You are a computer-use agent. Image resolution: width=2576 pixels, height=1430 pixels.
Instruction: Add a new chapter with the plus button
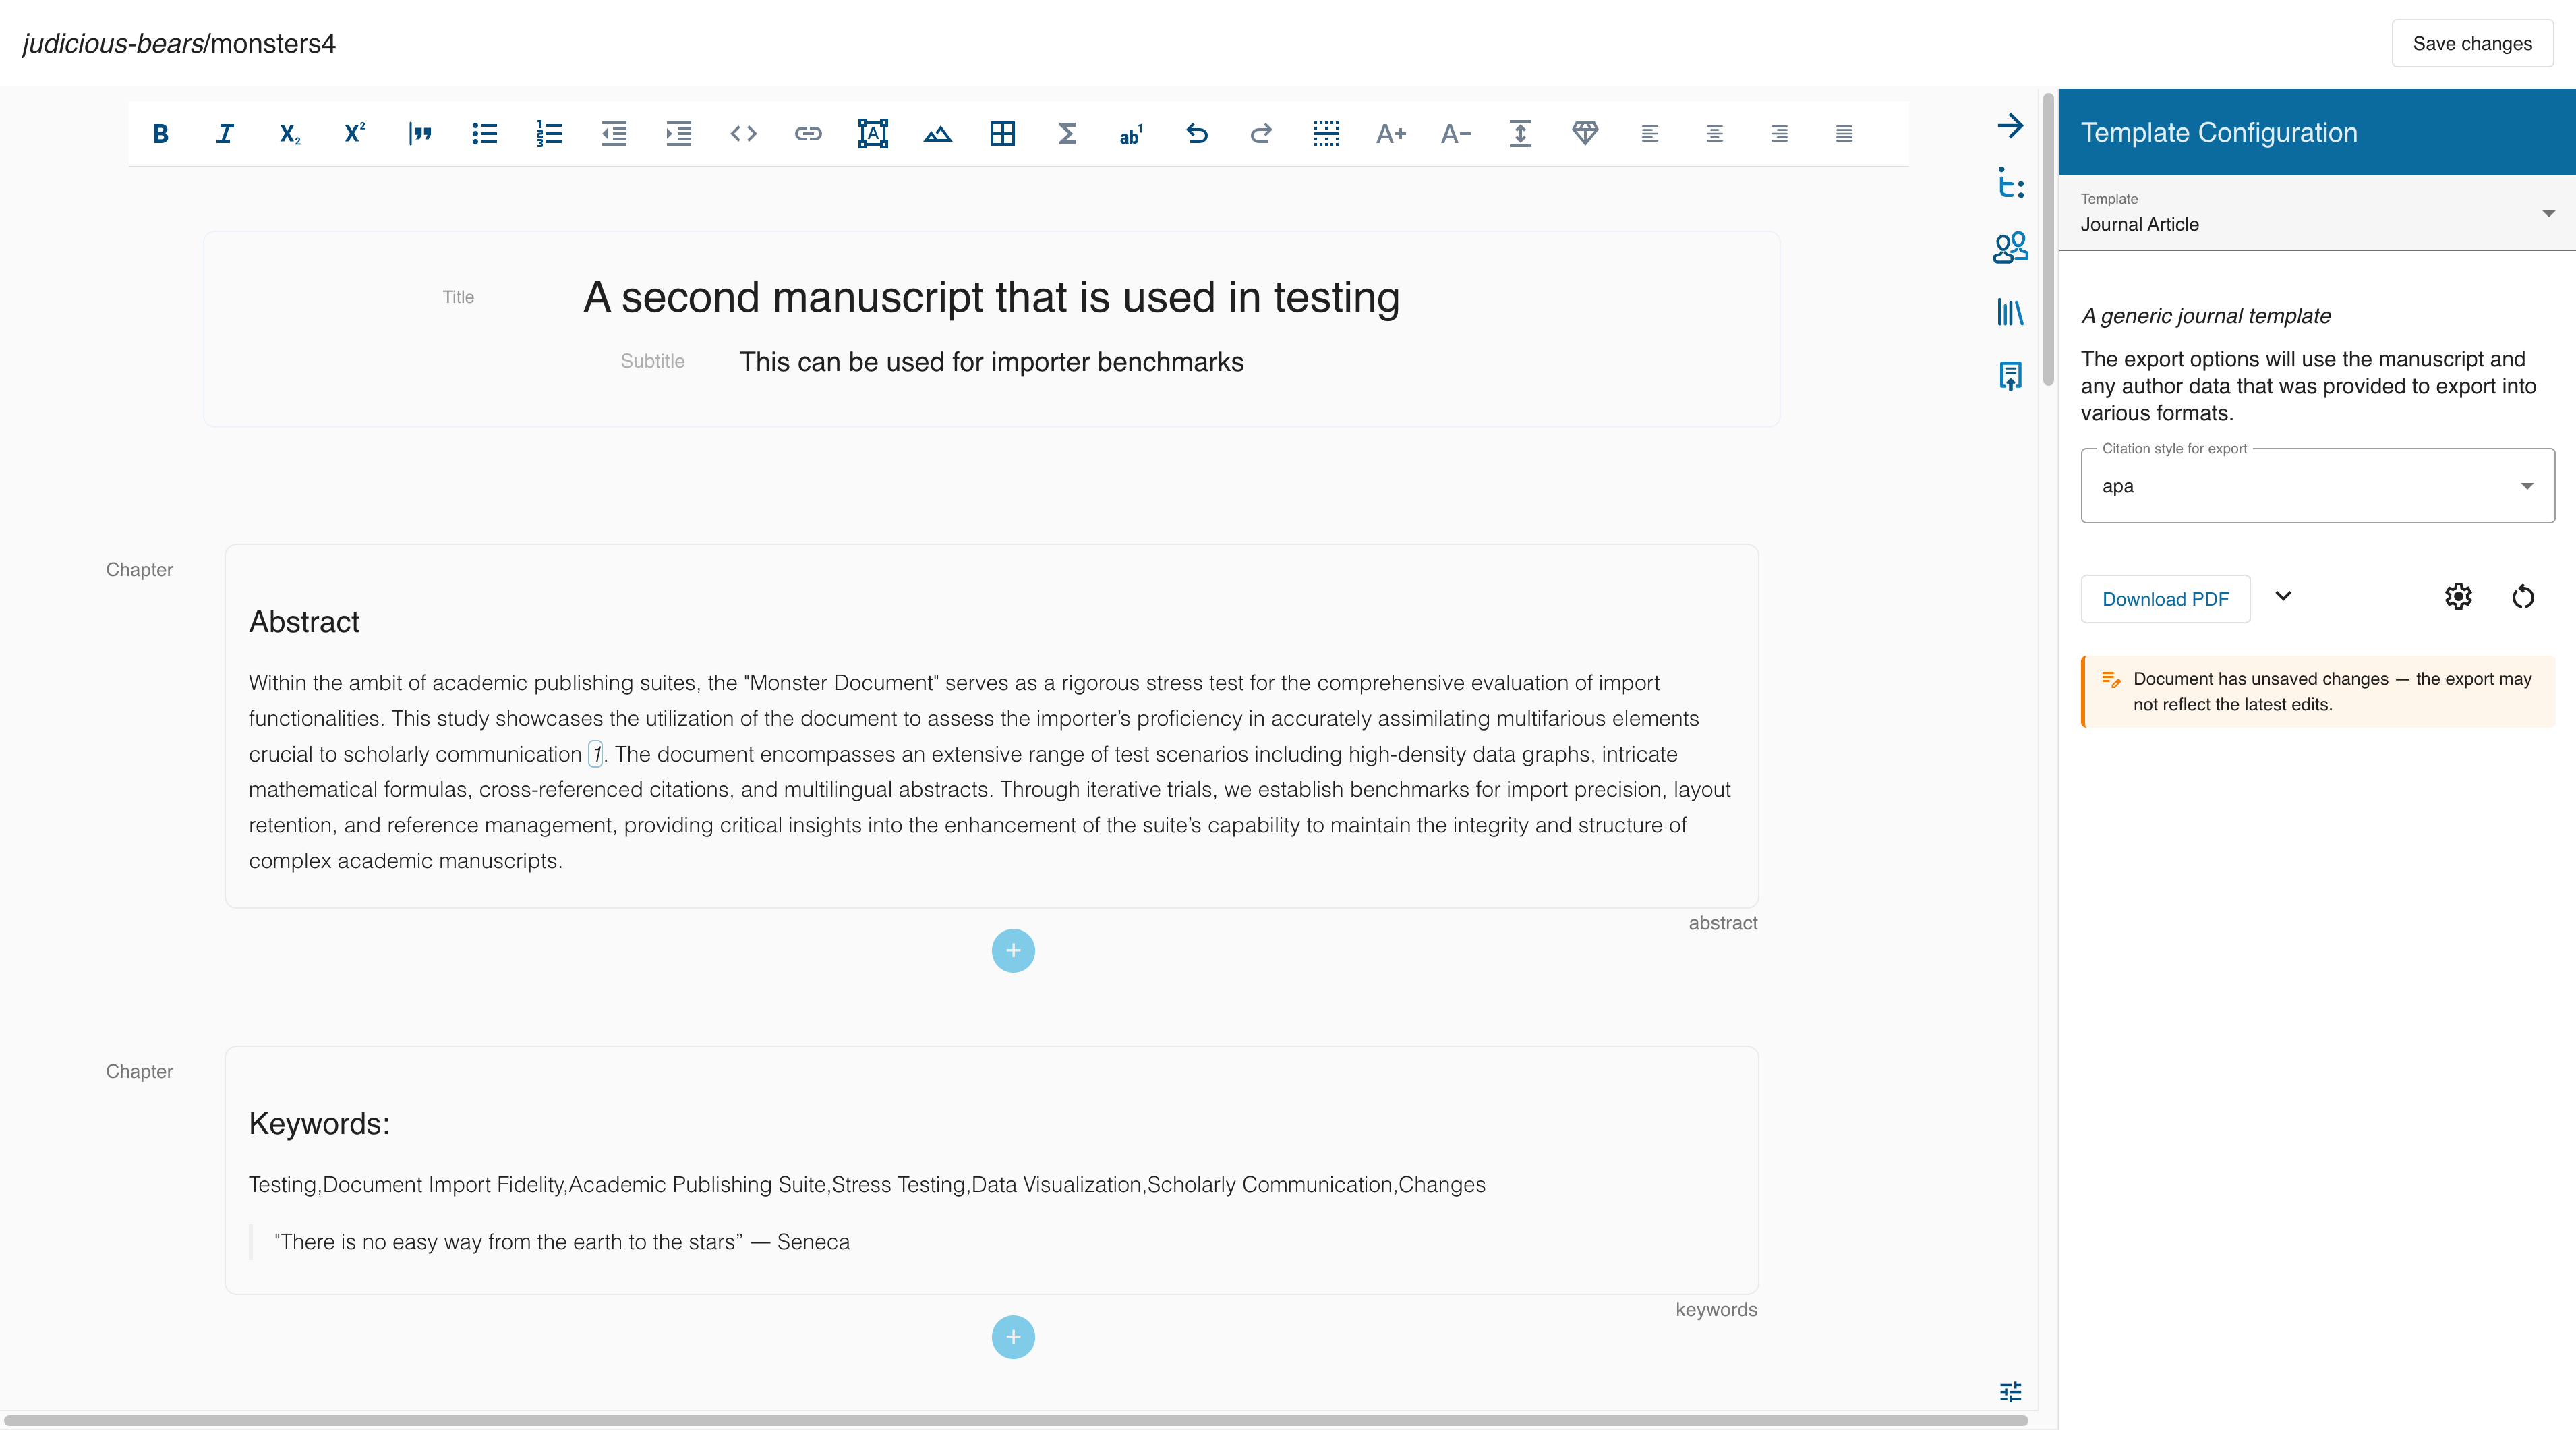click(x=1013, y=950)
